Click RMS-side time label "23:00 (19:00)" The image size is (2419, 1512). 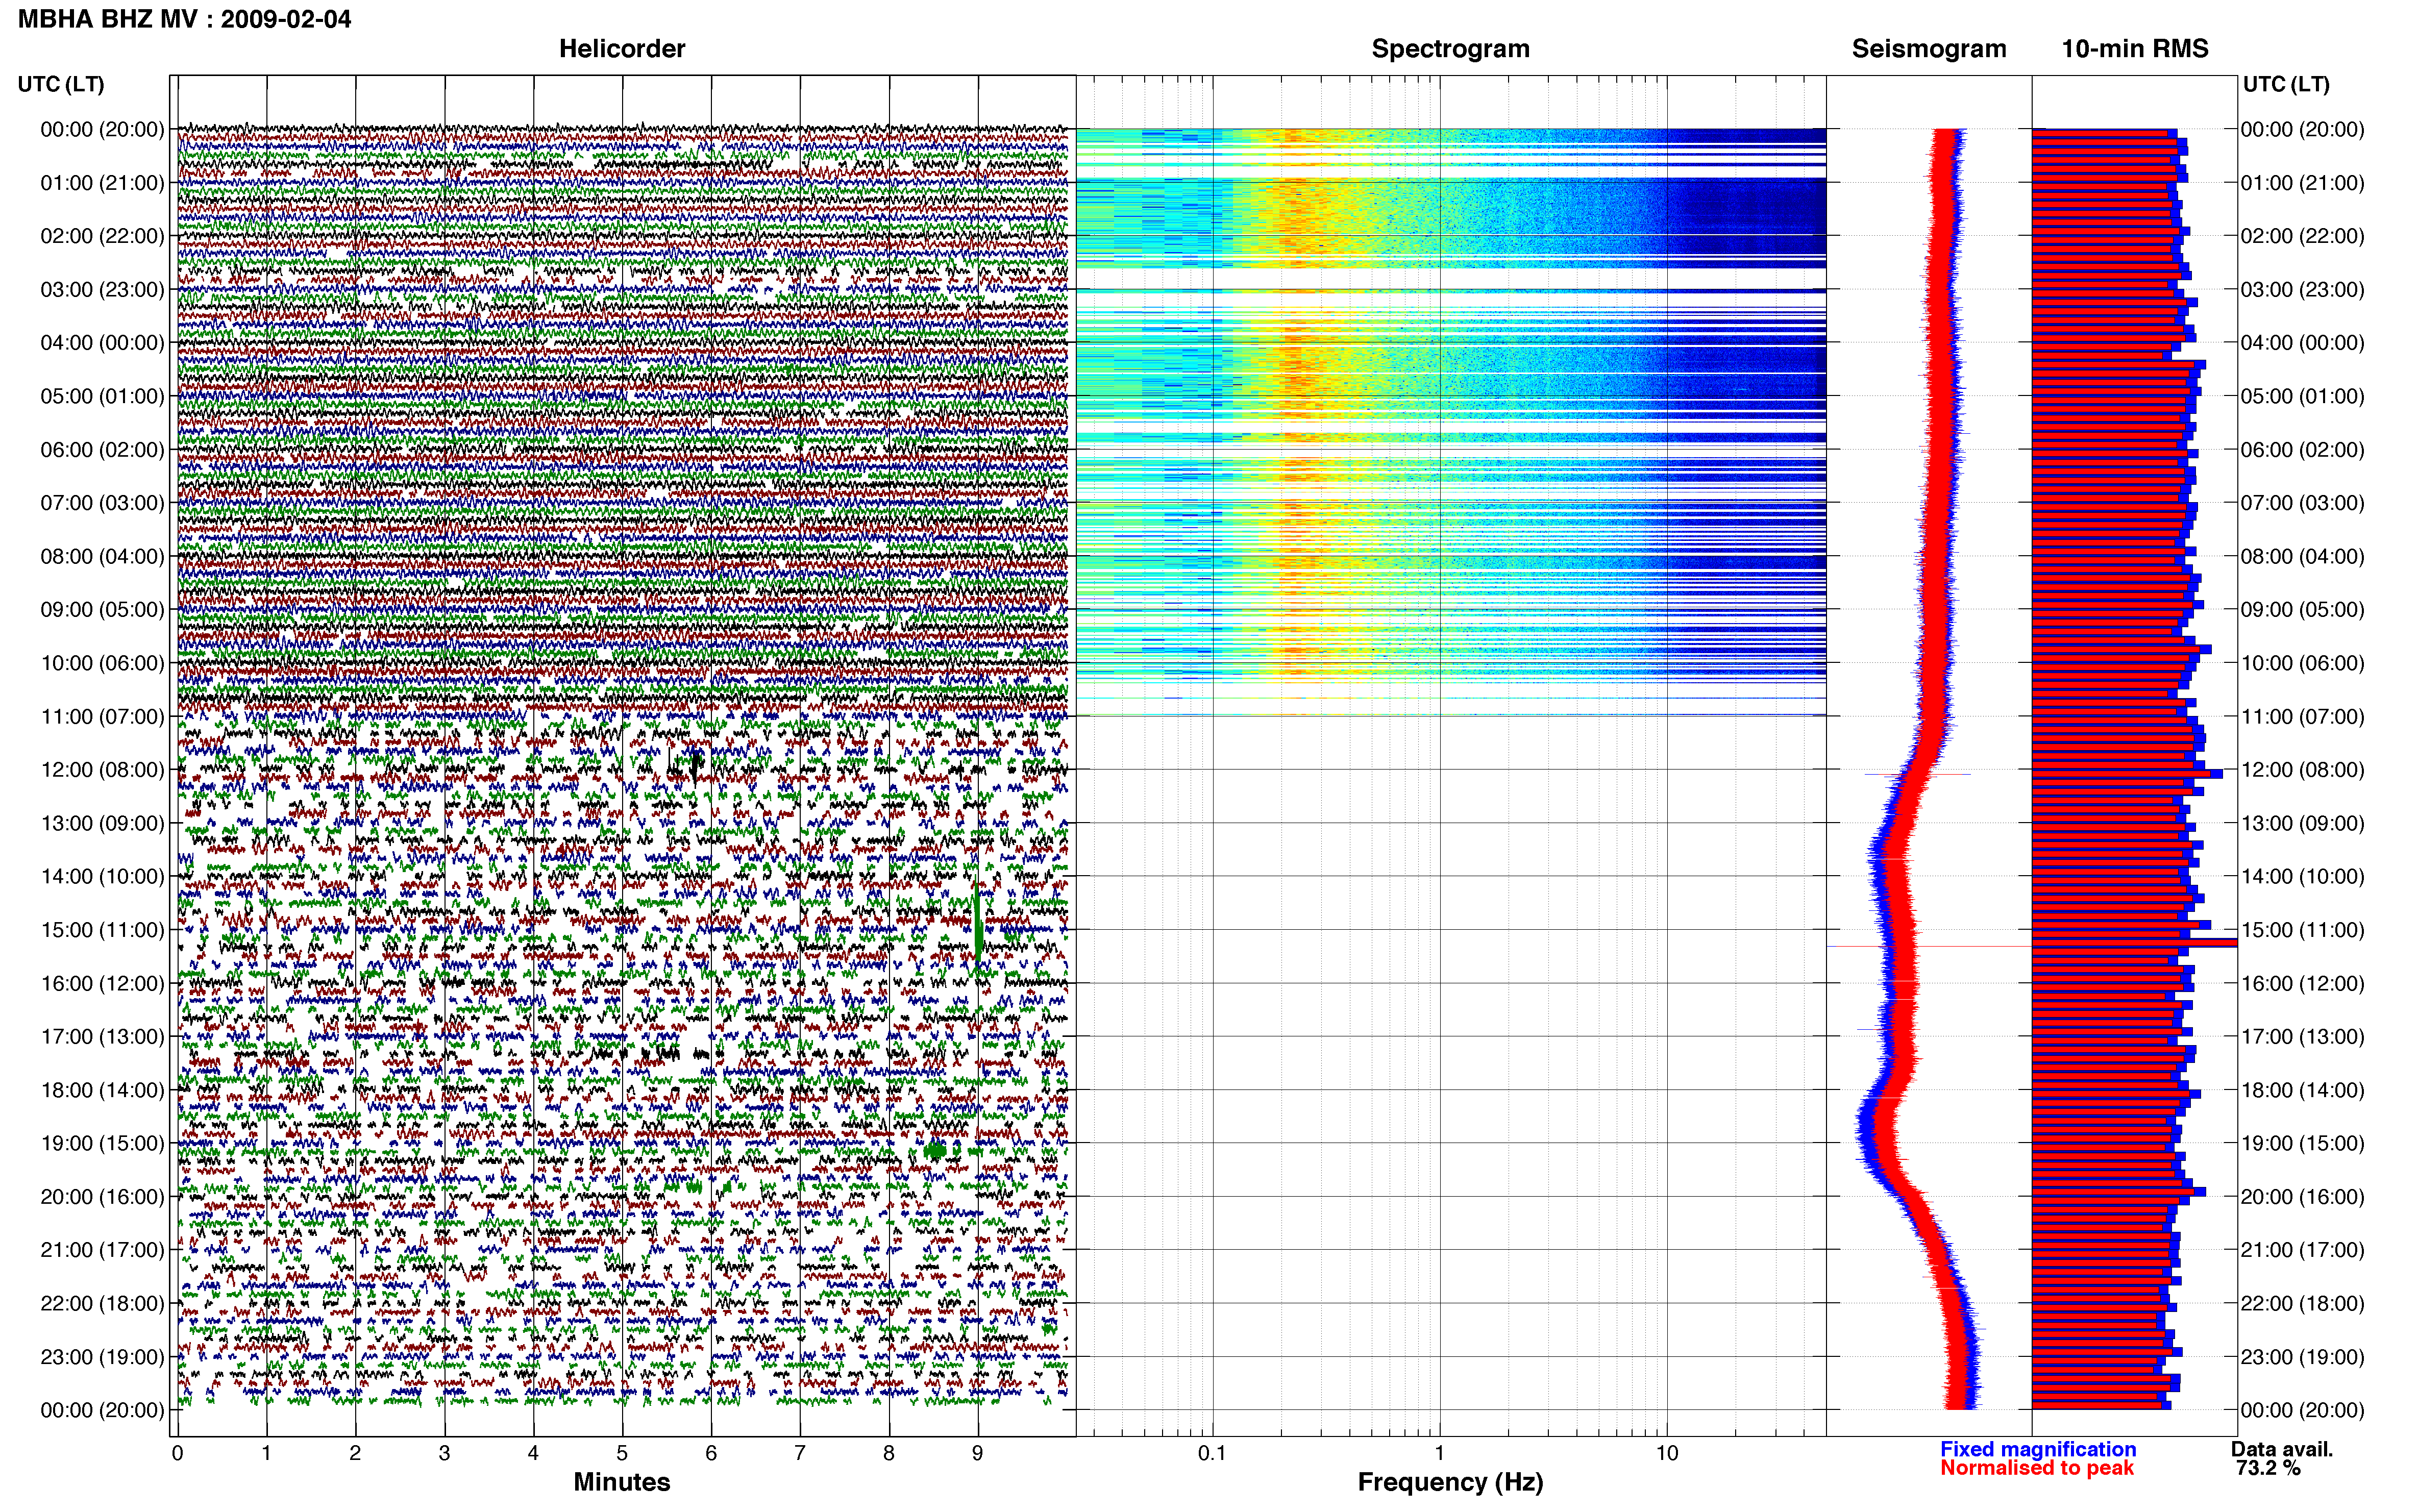[2302, 1357]
